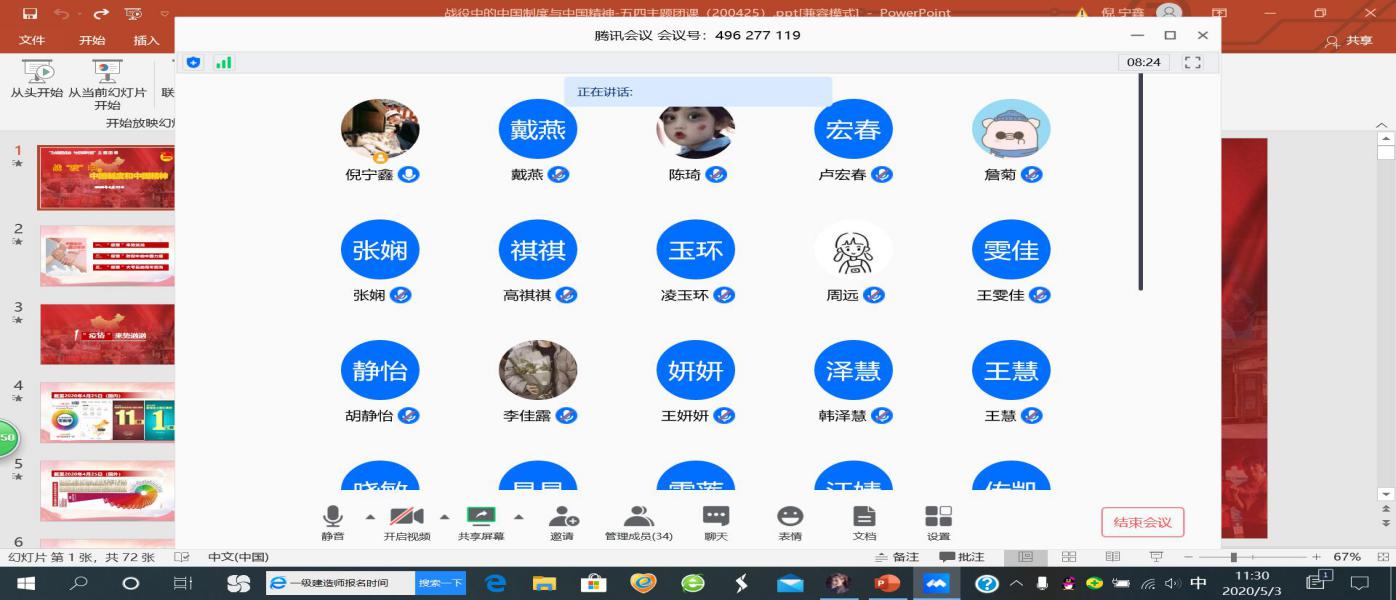Toggle the 备注 notes pane in PowerPoint

pos(897,557)
